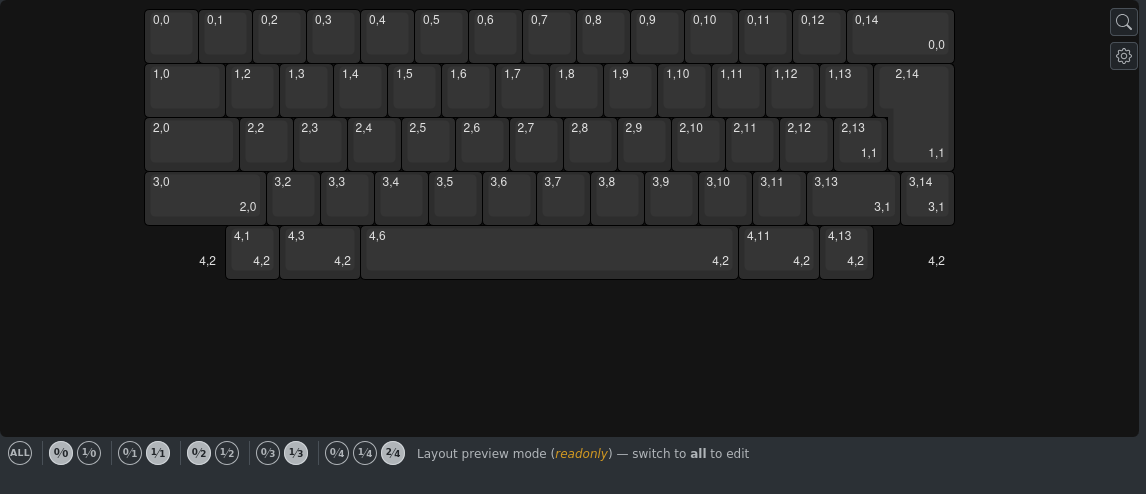The image size is (1146, 494).
Task: Click the right shift key labeled 3,13
Action: click(x=853, y=198)
